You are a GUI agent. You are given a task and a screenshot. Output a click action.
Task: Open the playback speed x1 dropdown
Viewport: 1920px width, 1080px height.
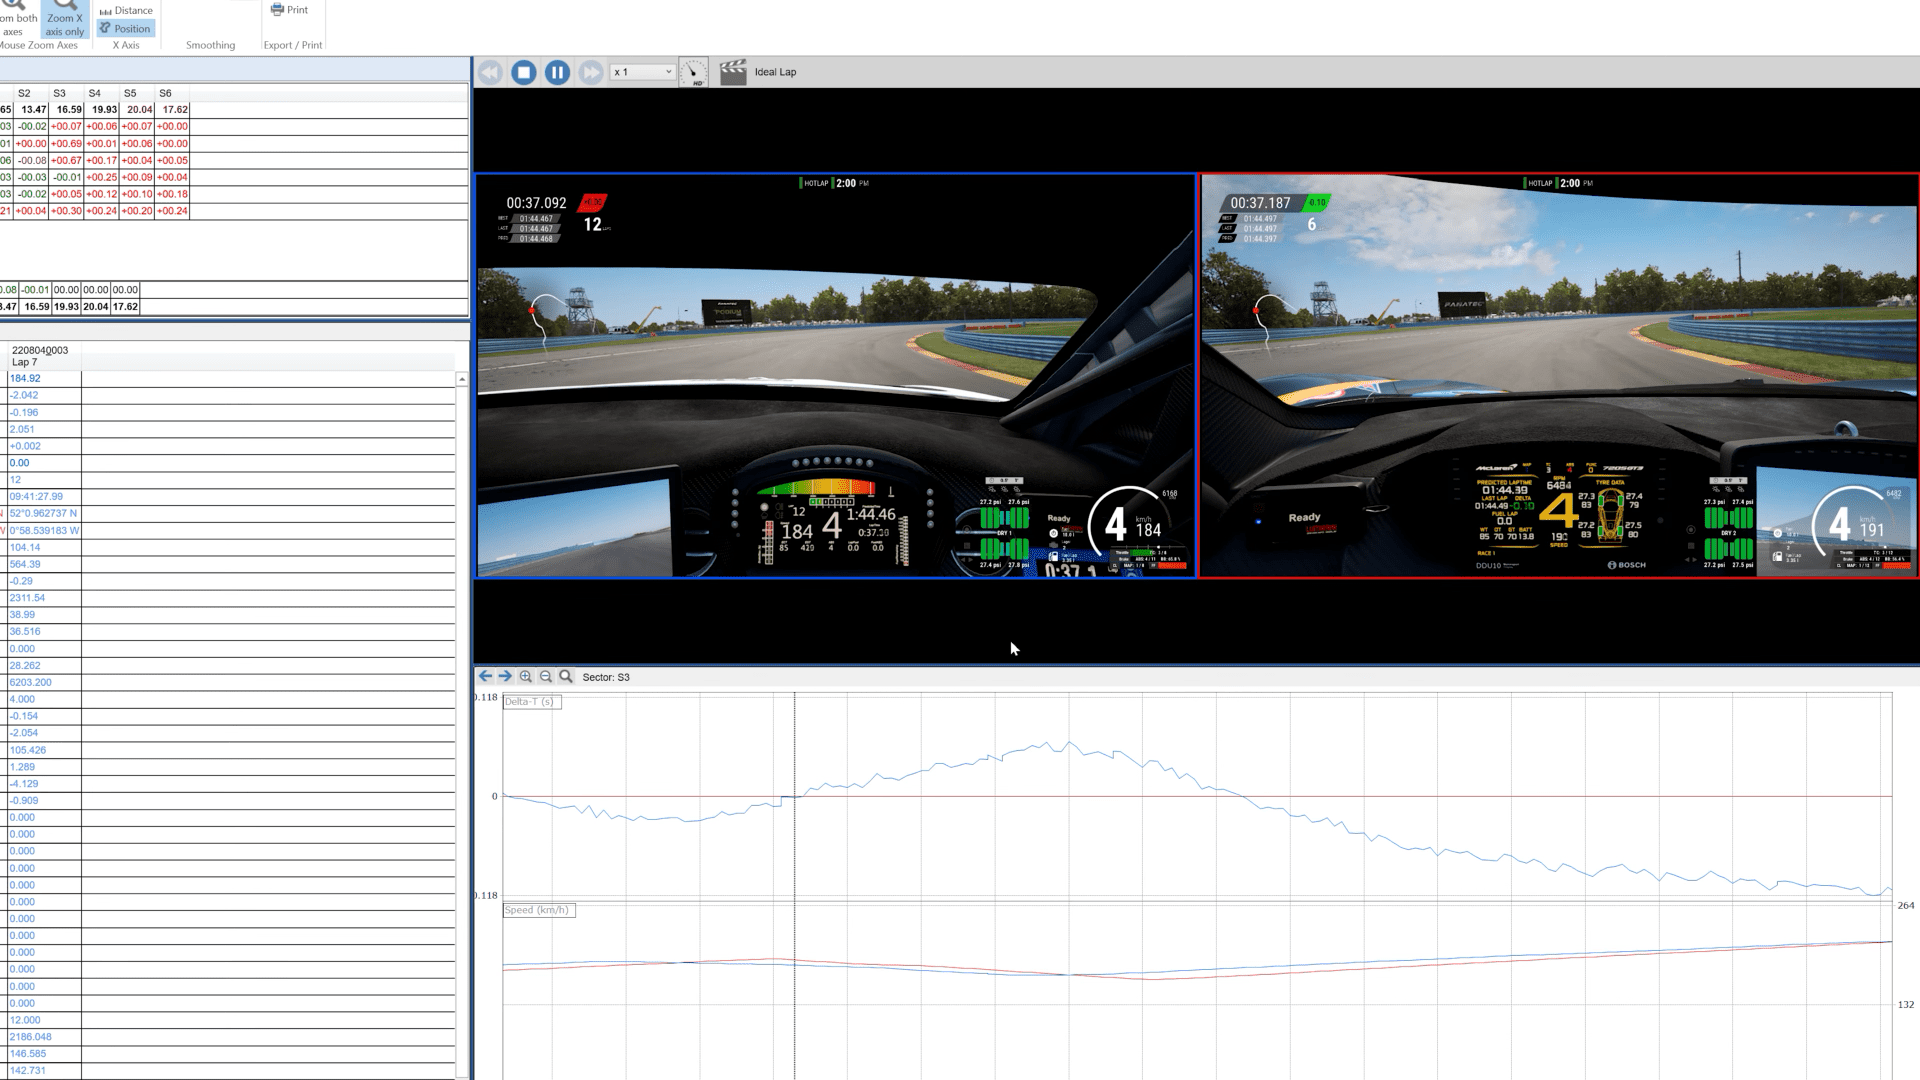pyautogui.click(x=640, y=71)
